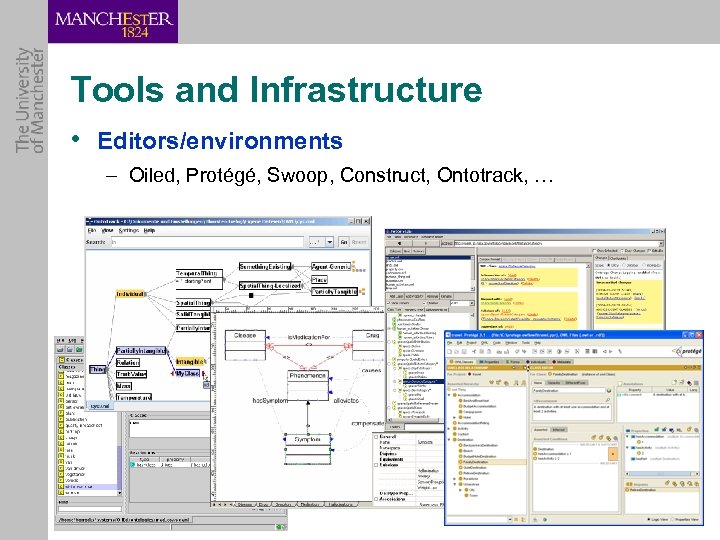
Task: Click the Open project icon in Protégé toolbar
Action: [457, 352]
